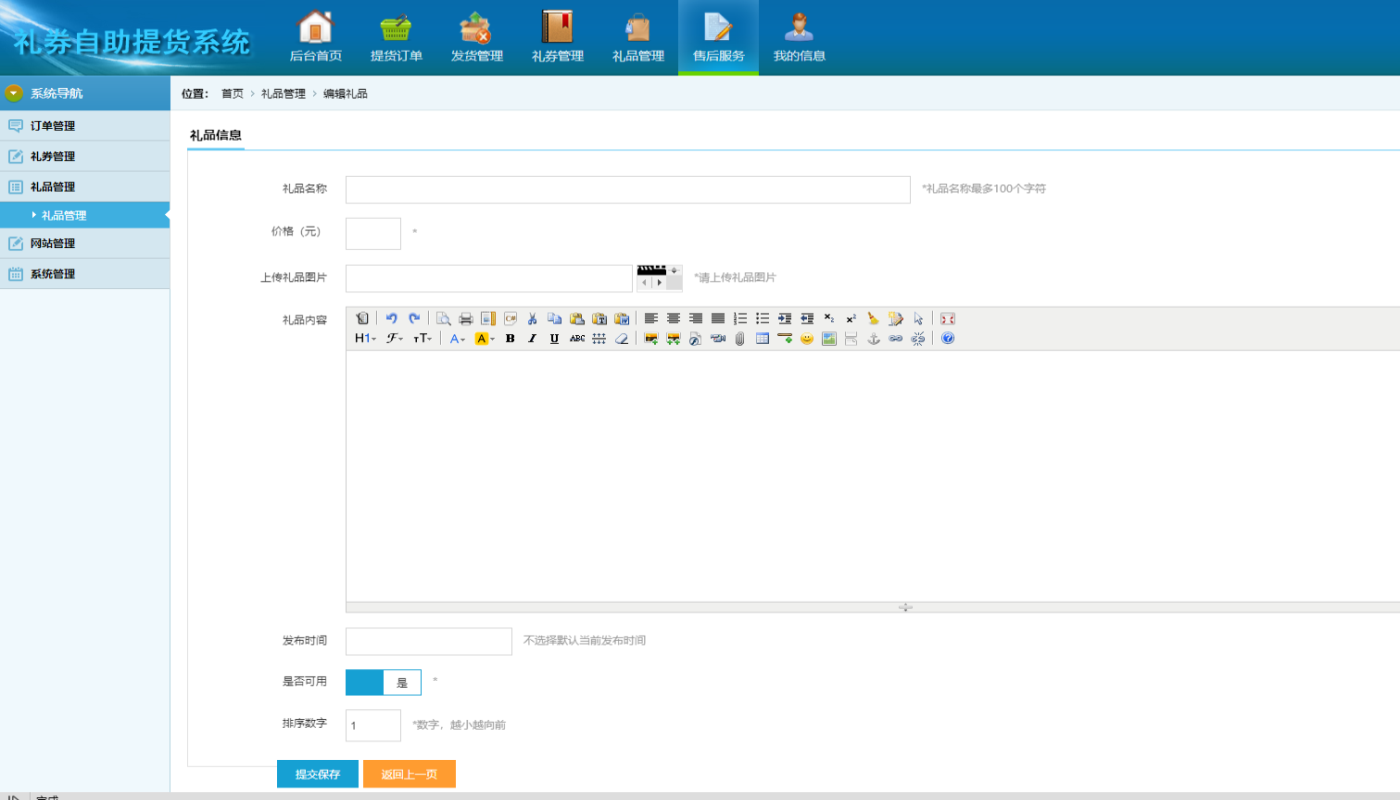The image size is (1400, 800).
Task: Insert horizontal rule icon
Action: coord(785,339)
